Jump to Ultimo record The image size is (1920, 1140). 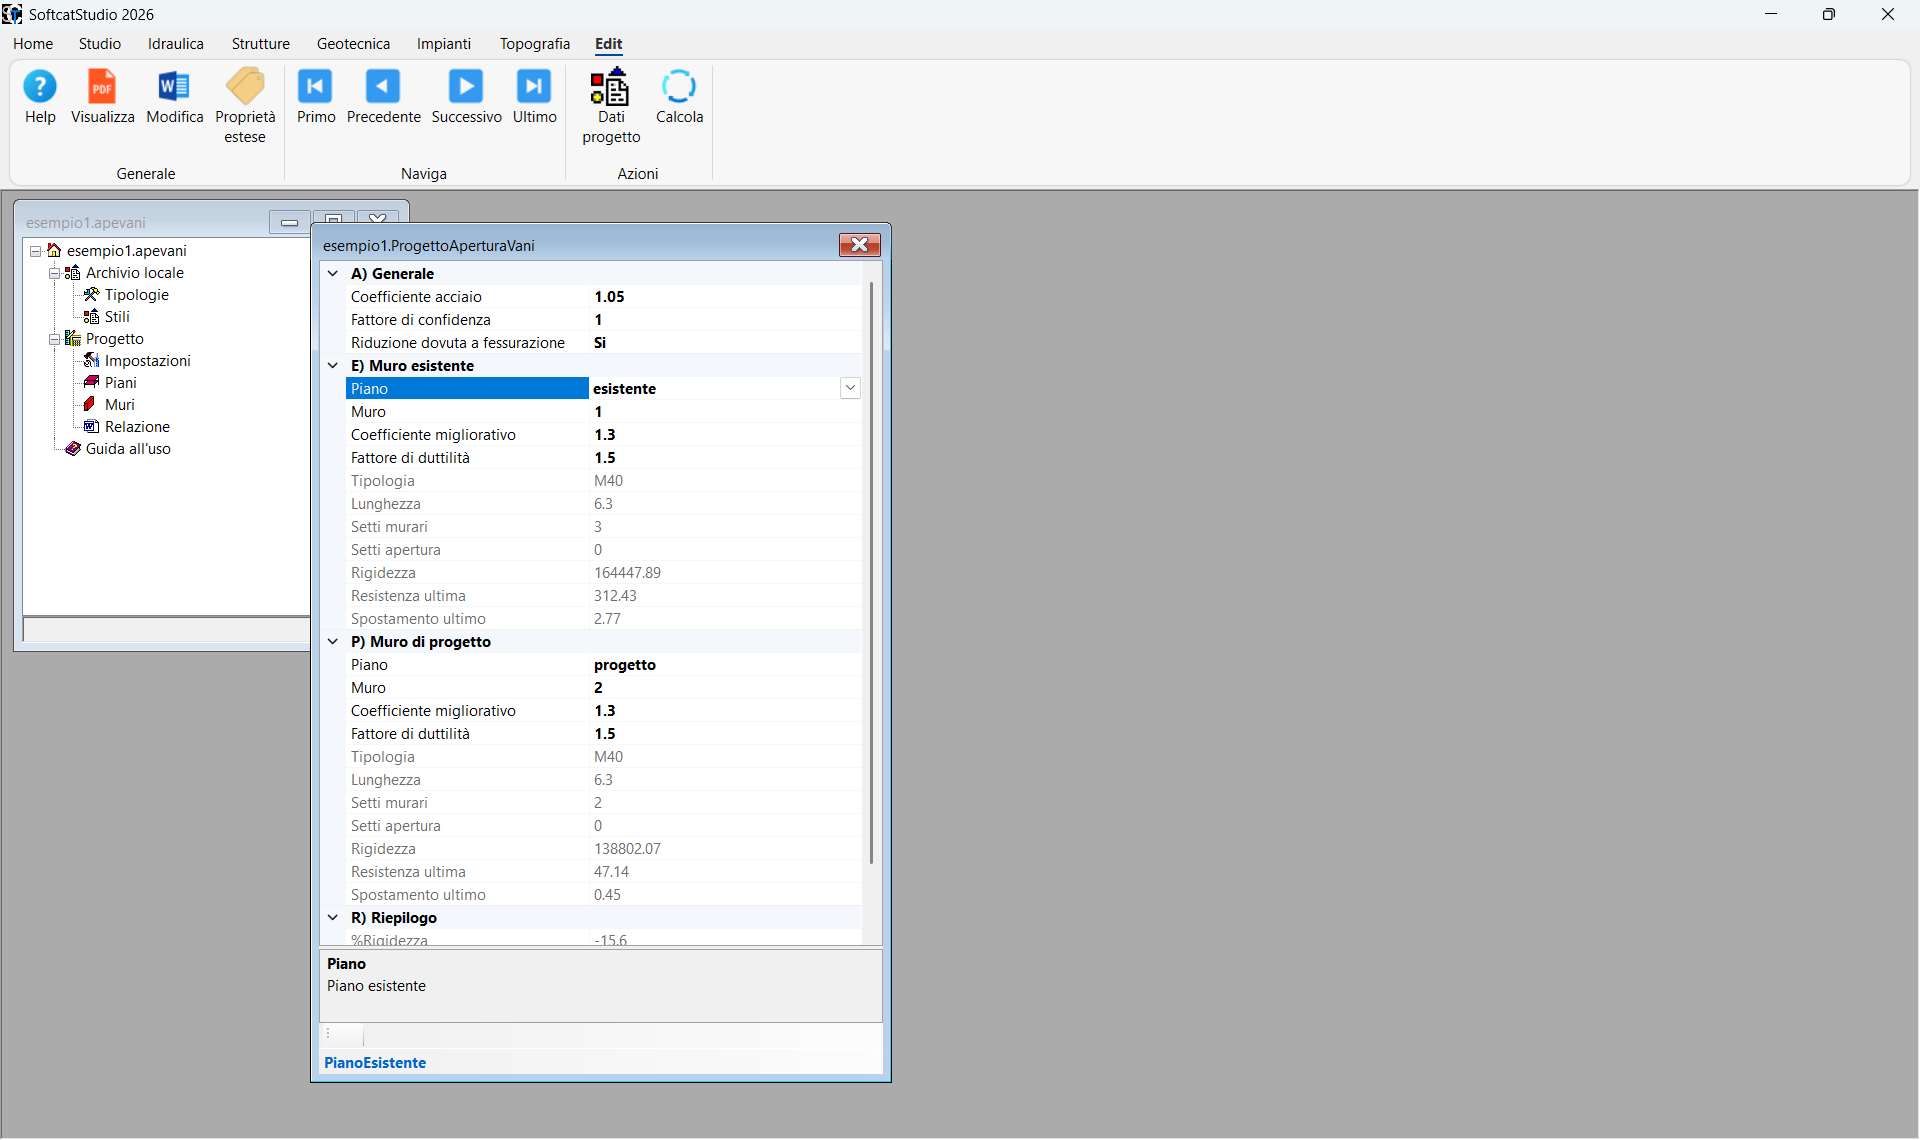(x=534, y=97)
